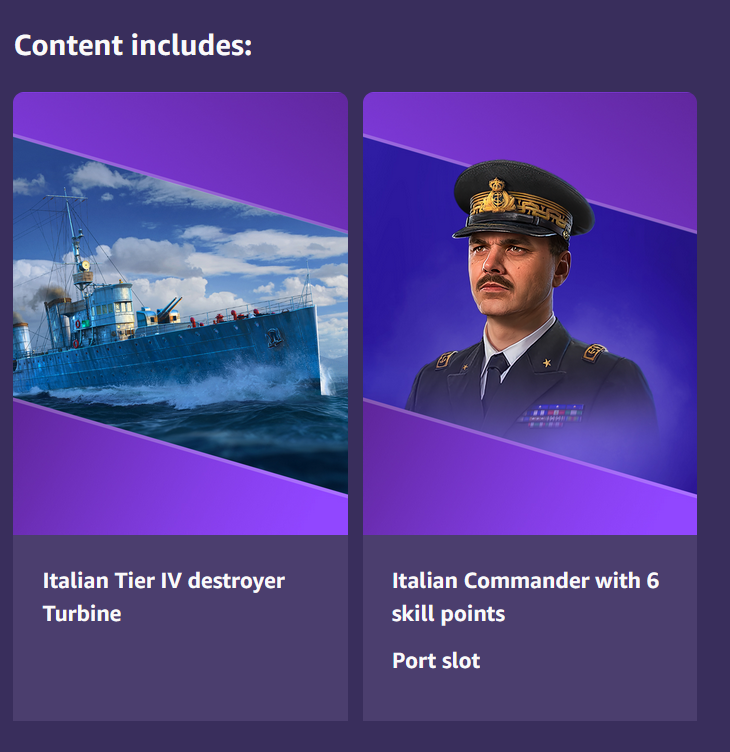Click the medal ribbon bar on uniform
This screenshot has height=752, width=730.
552,415
